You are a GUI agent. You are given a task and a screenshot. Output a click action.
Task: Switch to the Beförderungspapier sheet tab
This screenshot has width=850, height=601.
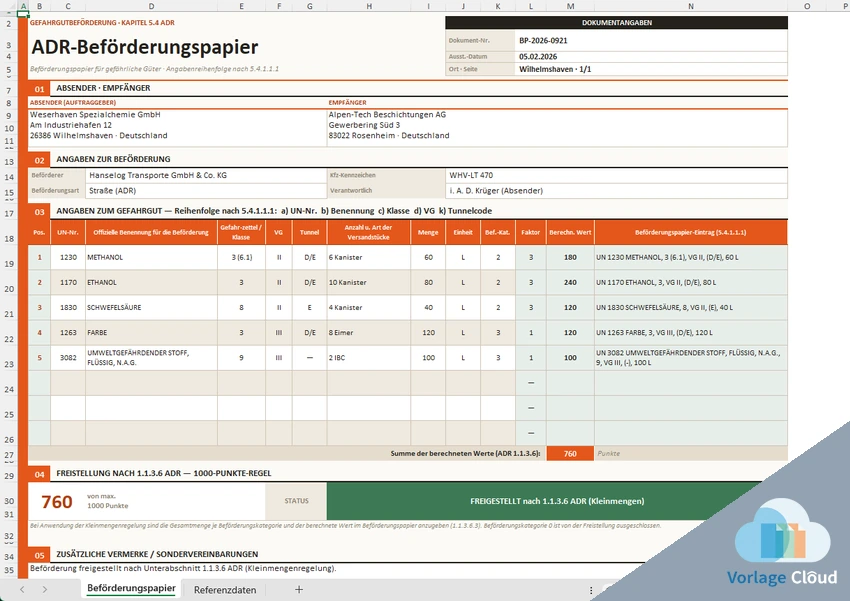tap(131, 588)
